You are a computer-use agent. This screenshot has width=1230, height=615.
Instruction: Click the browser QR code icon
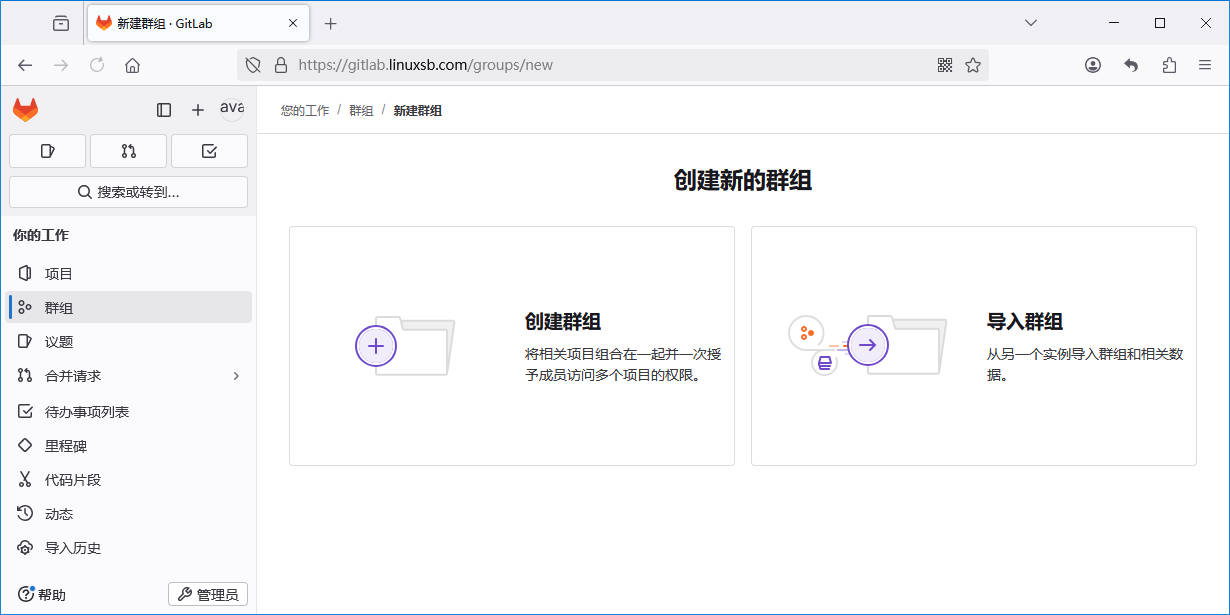pyautogui.click(x=945, y=65)
